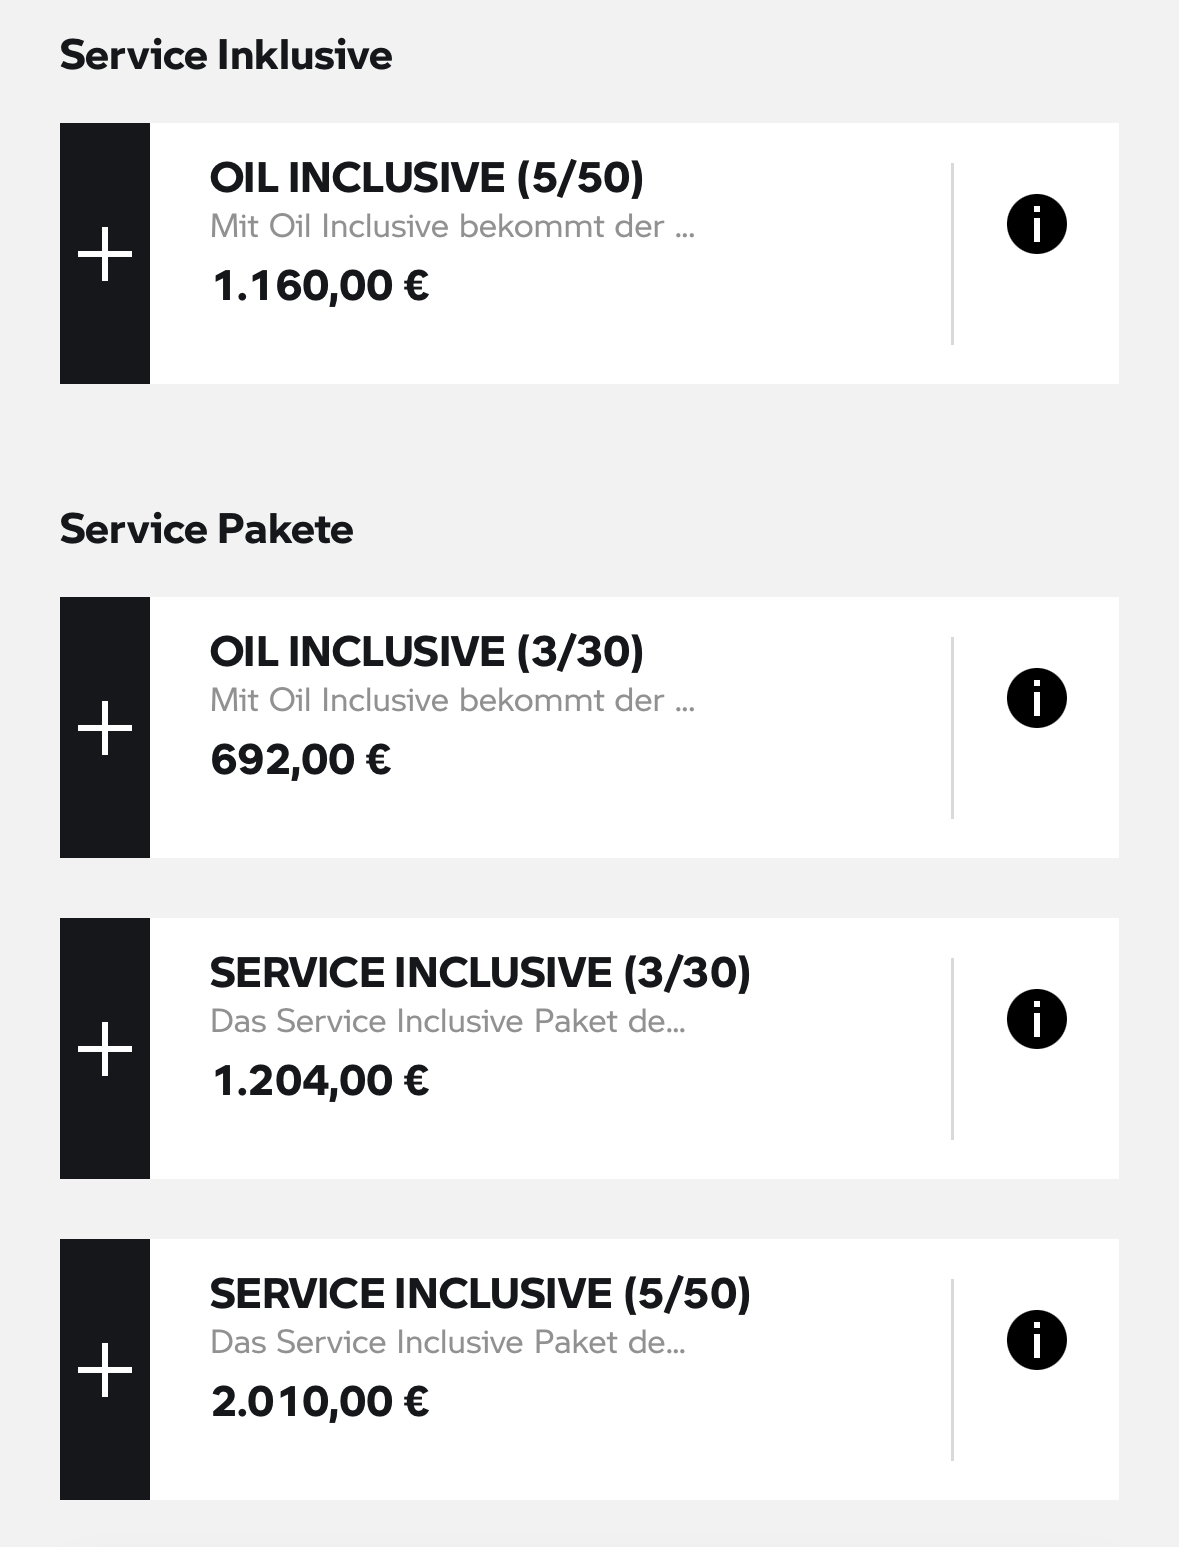Add Oil Inclusive (3/30) package with plus
The height and width of the screenshot is (1547, 1179).
(x=105, y=728)
